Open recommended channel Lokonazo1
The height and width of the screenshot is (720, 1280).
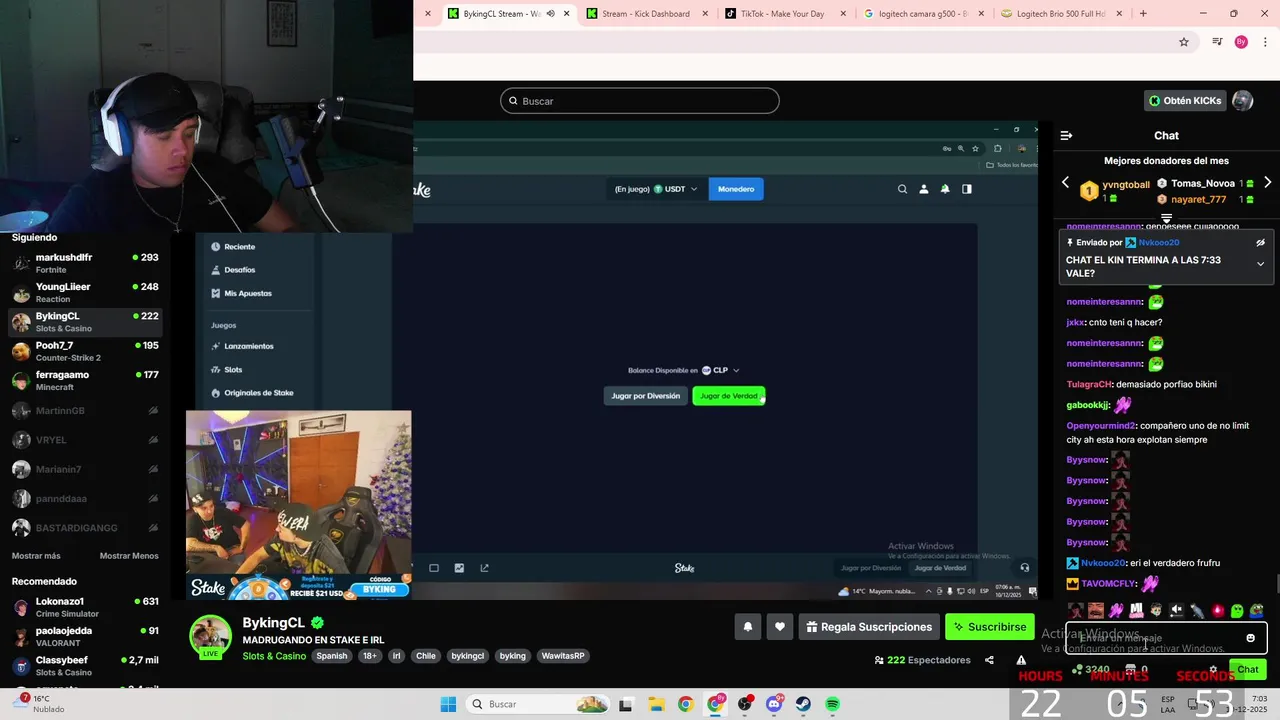[85, 607]
